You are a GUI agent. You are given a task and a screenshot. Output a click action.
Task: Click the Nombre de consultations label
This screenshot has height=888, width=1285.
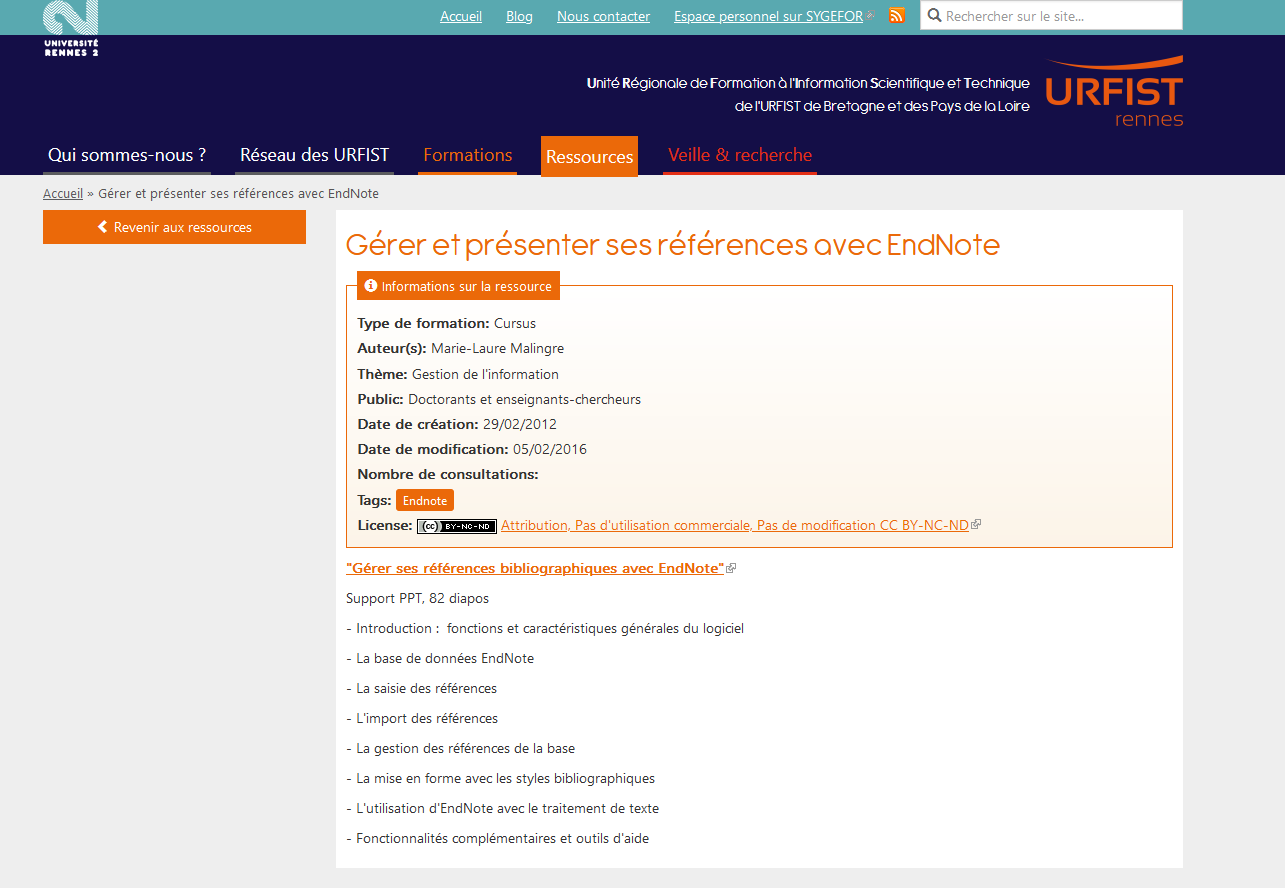(448, 475)
